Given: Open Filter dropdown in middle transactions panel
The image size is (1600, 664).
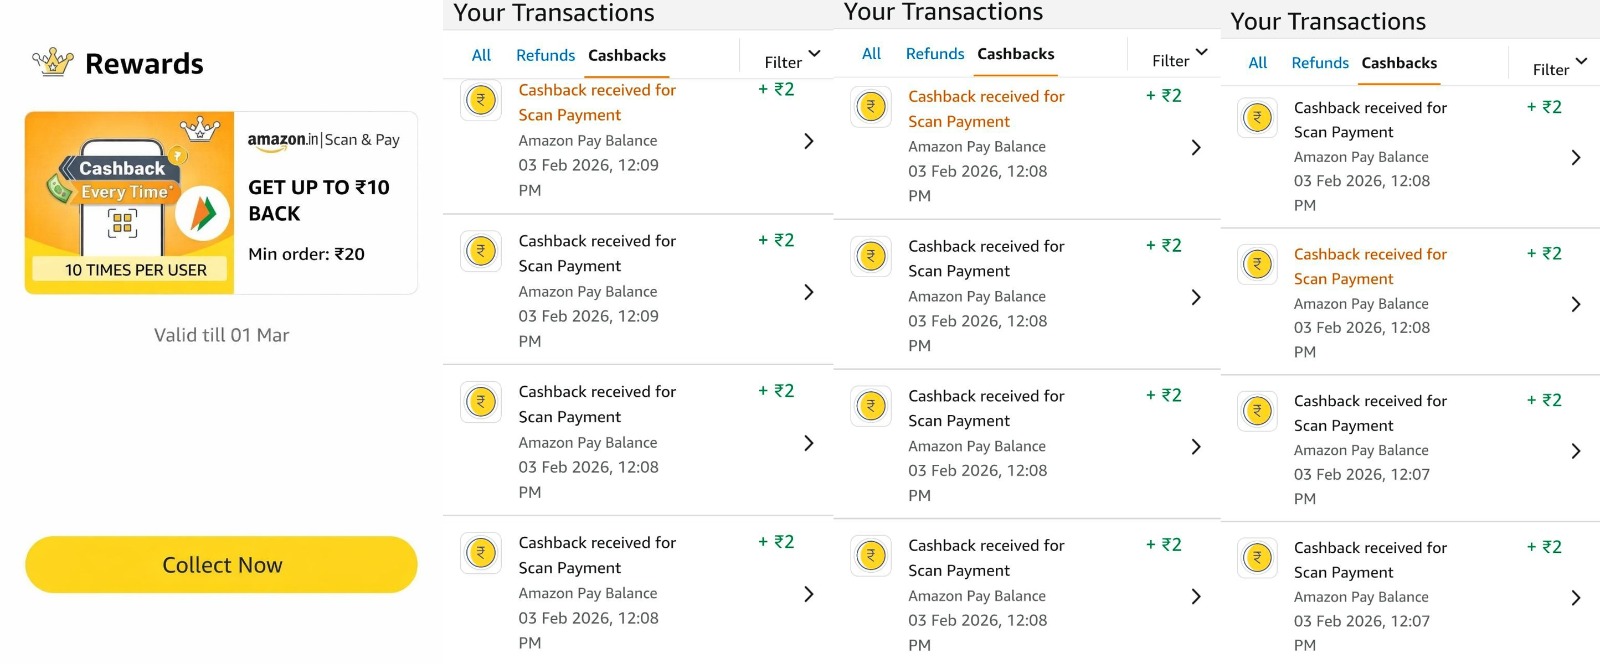Looking at the screenshot, I should (x=1180, y=59).
